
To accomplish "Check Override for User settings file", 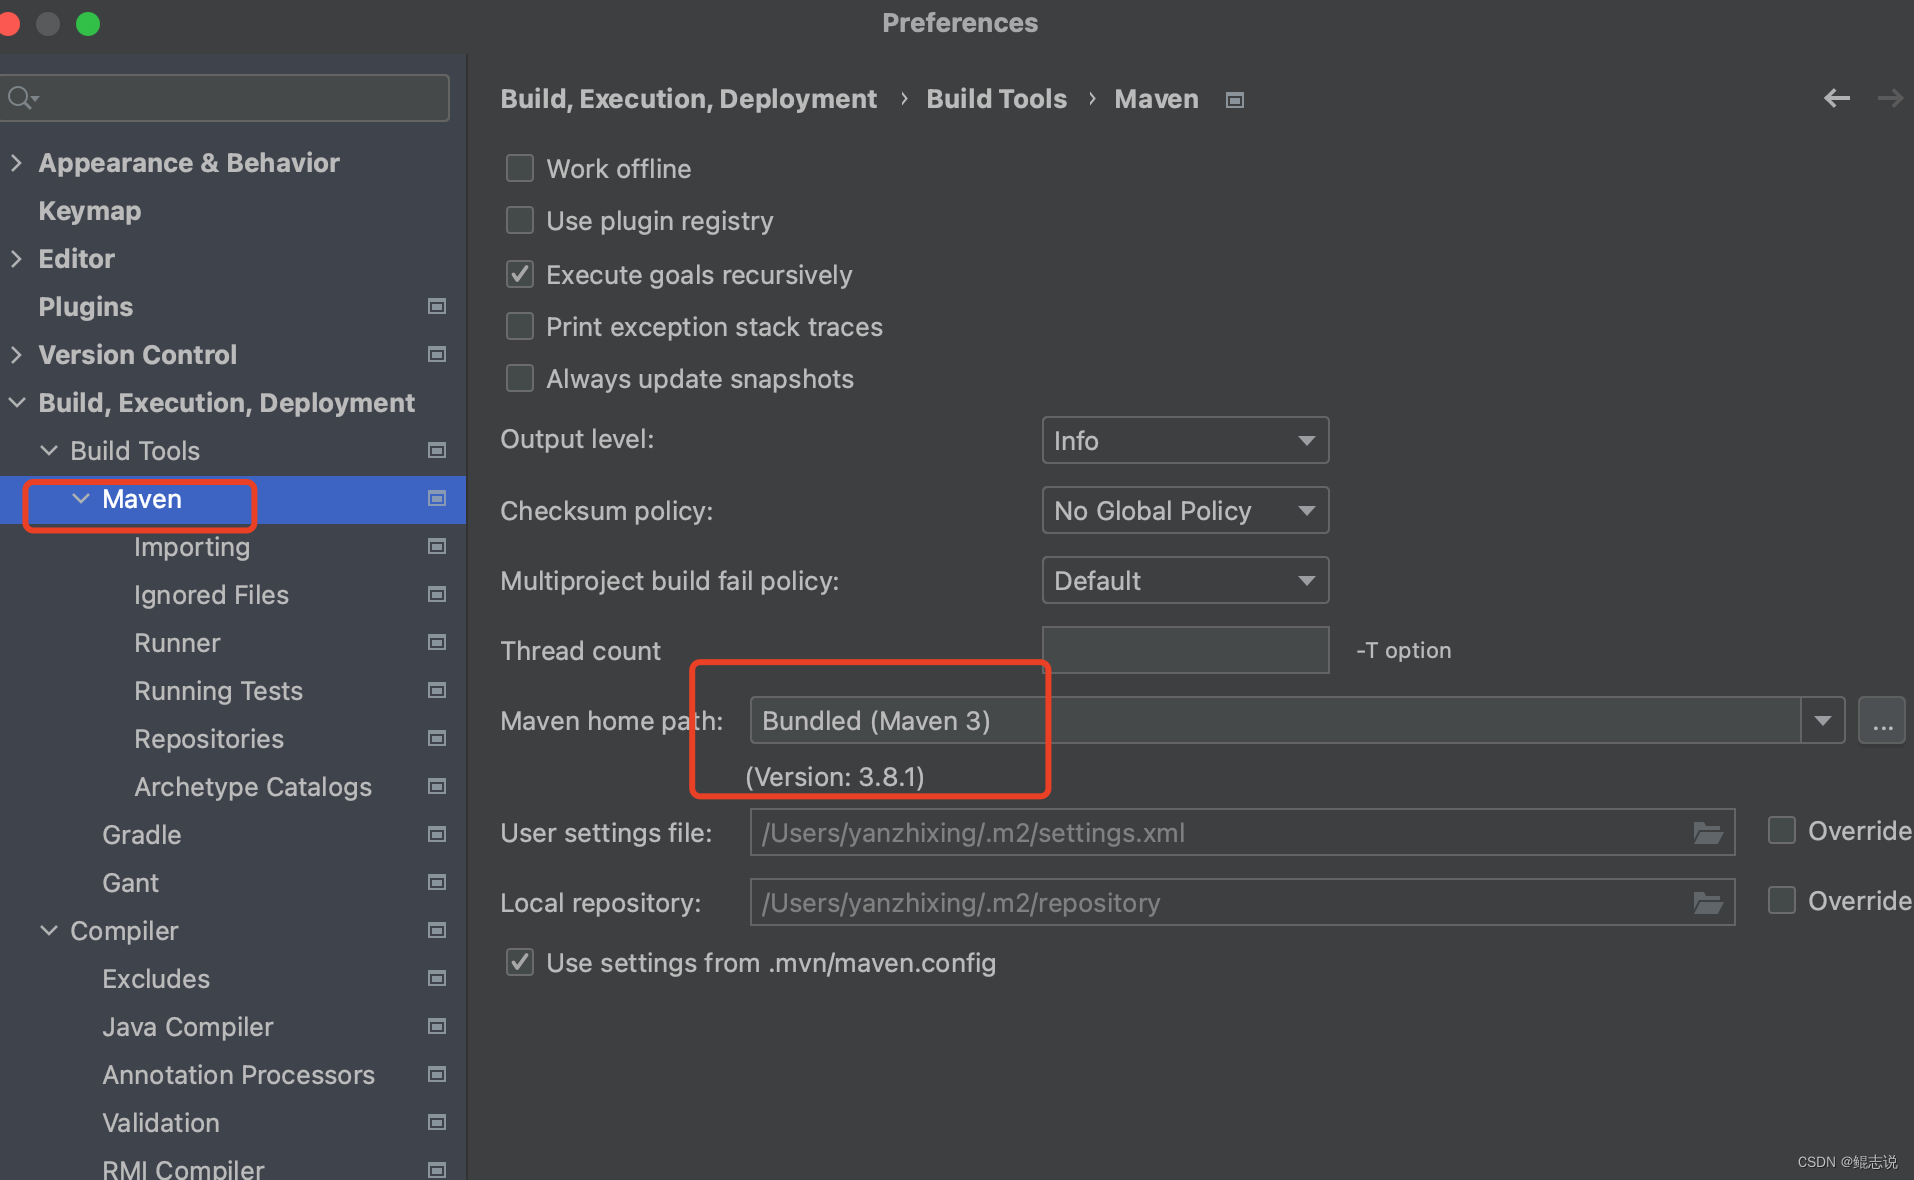I will tap(1782, 830).
